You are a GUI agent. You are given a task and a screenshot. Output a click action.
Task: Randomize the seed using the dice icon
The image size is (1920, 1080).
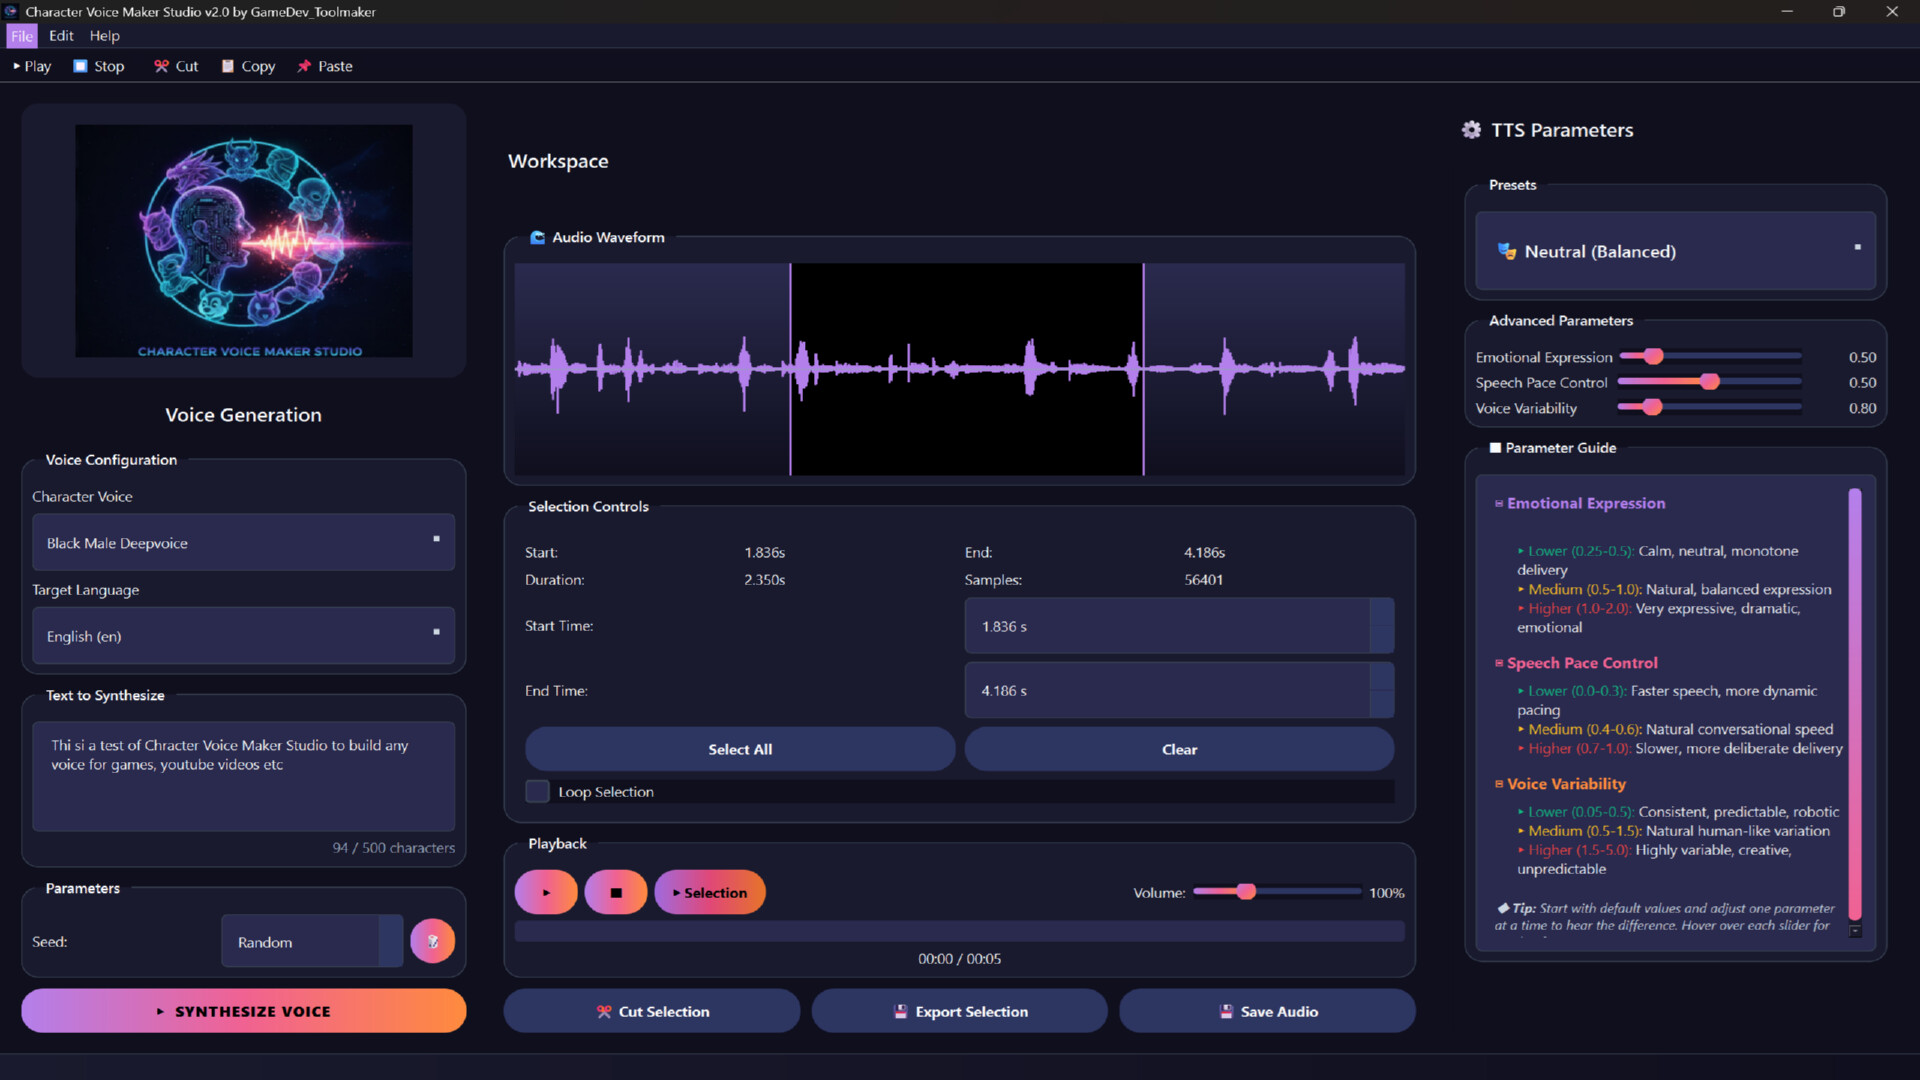[432, 941]
